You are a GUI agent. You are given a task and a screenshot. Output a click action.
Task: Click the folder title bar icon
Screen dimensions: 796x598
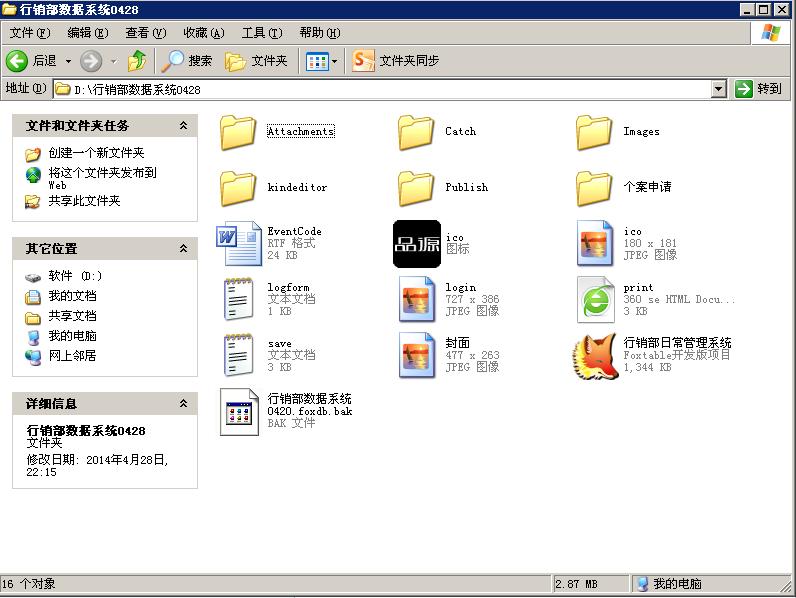[x=9, y=9]
